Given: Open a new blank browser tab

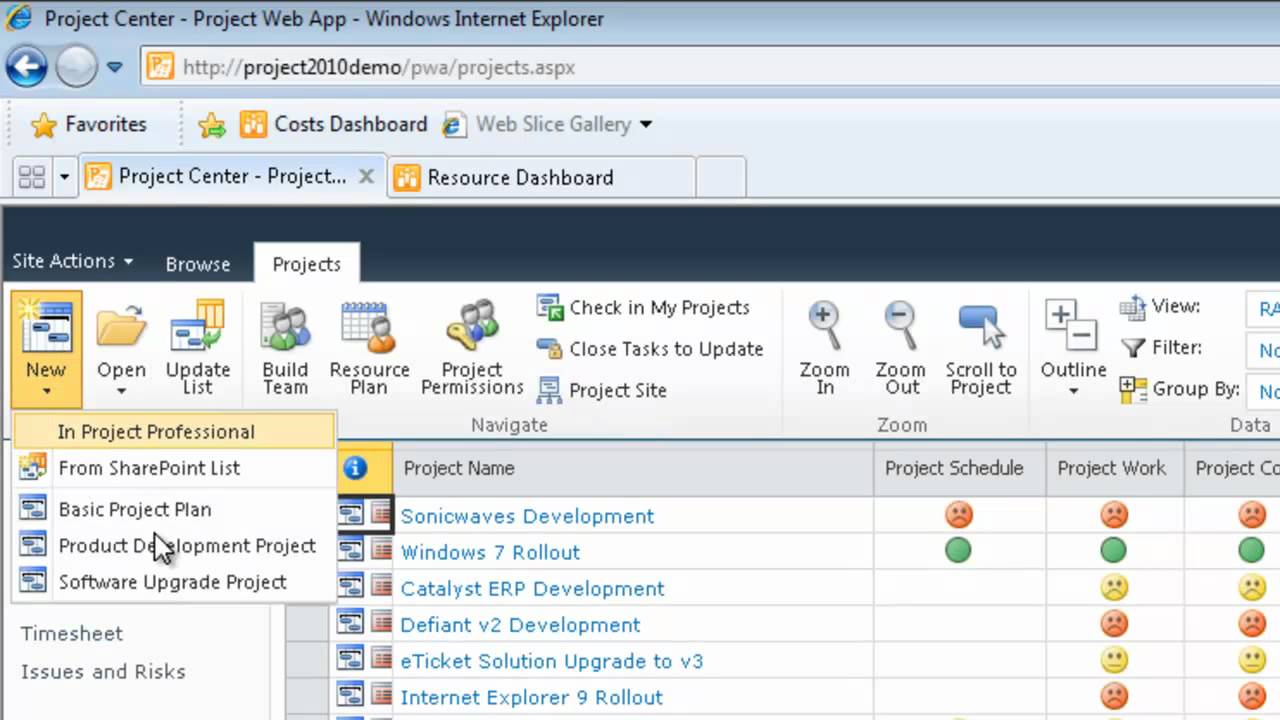Looking at the screenshot, I should pos(720,177).
